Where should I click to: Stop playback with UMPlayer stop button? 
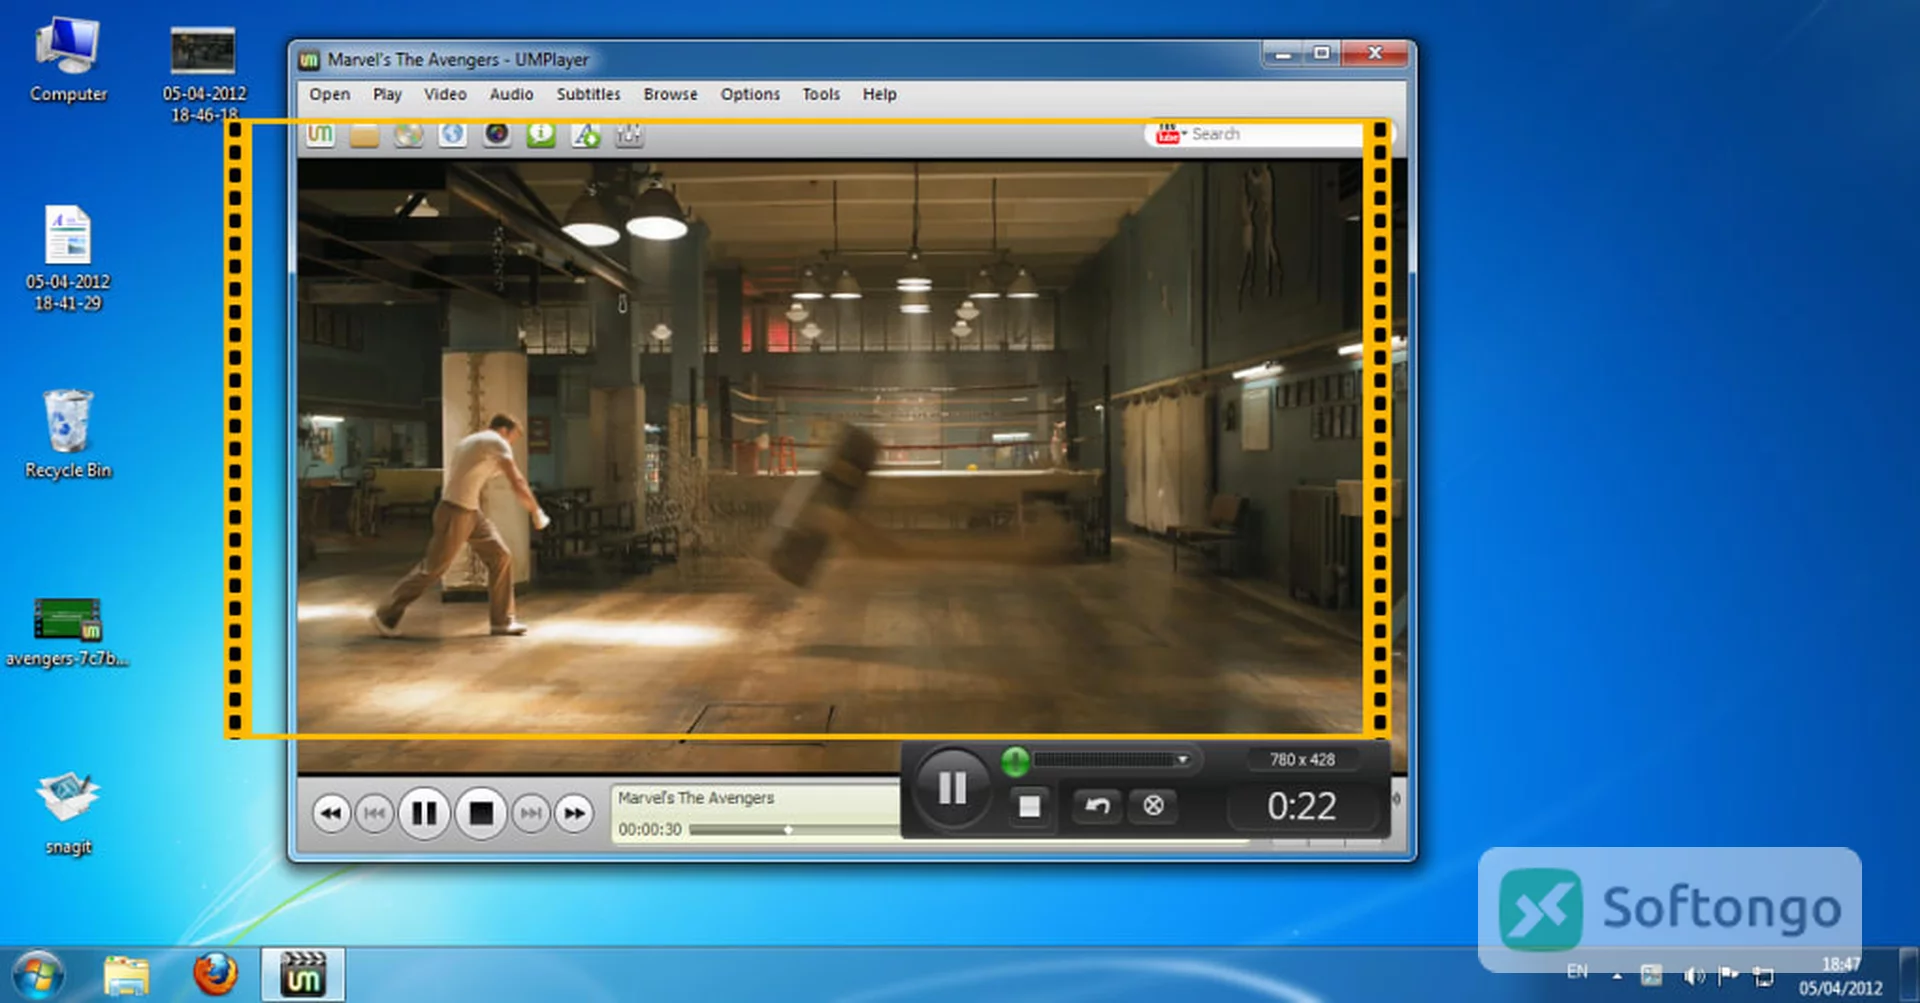coord(481,813)
